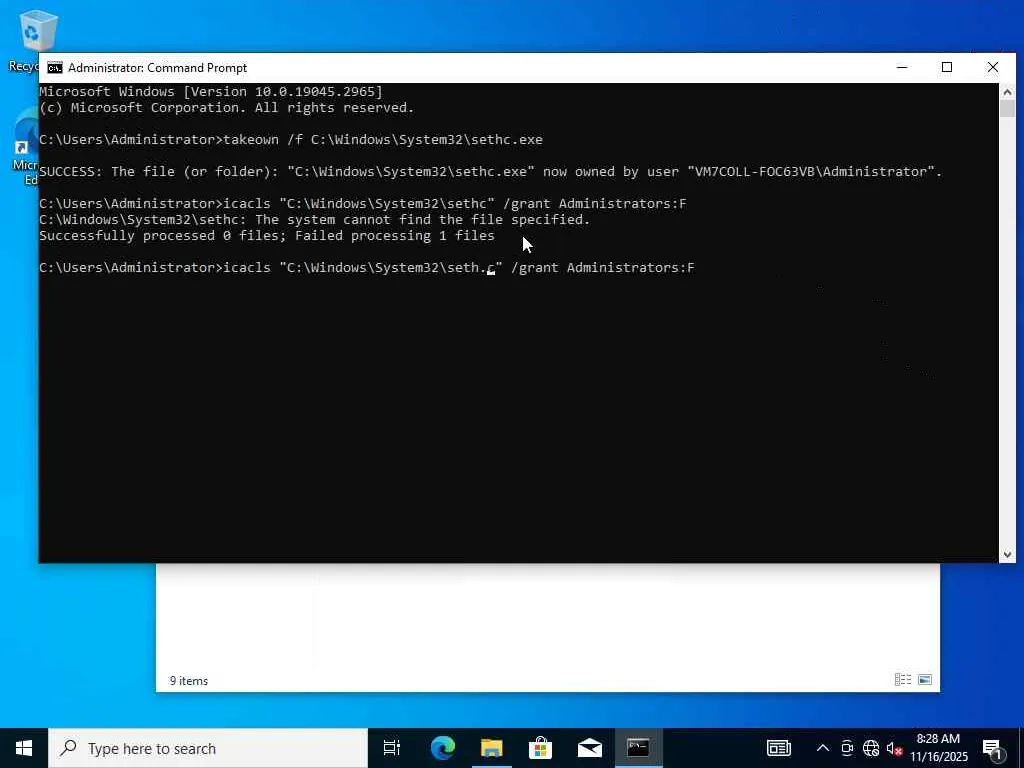Open the Command Prompt title bar system icon
Screen dimensions: 1024x768
(x=55, y=68)
